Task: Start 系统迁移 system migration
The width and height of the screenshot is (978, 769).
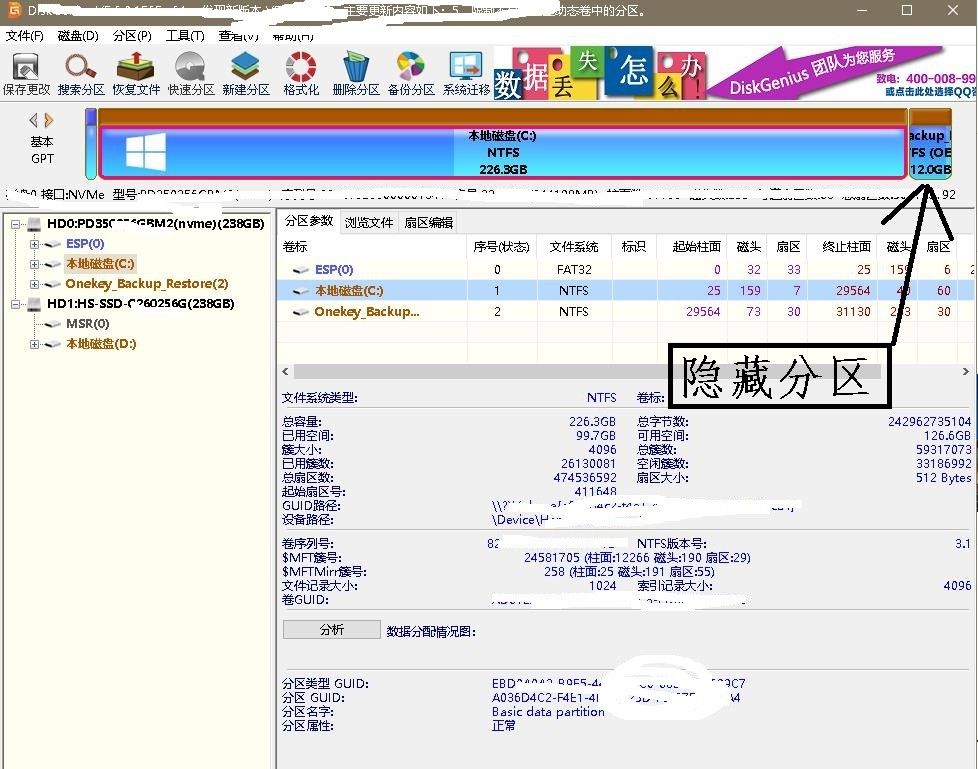Action: click(x=466, y=74)
